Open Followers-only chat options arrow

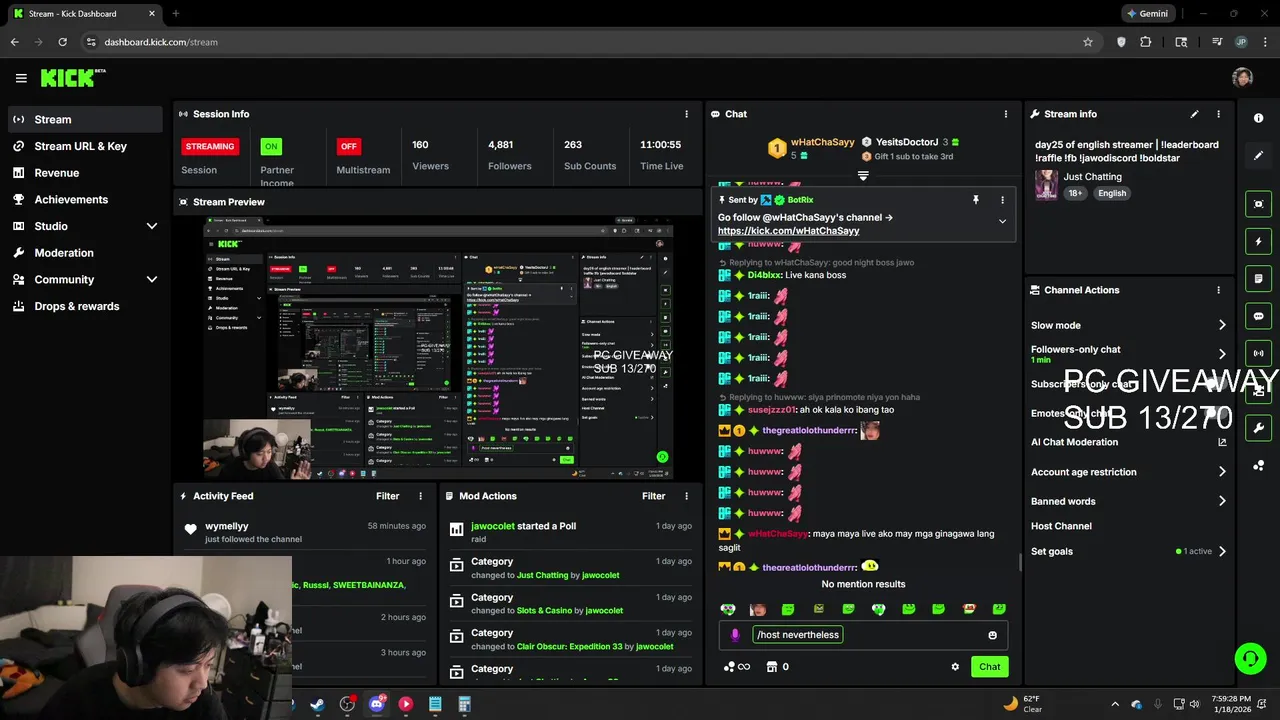coord(1222,354)
